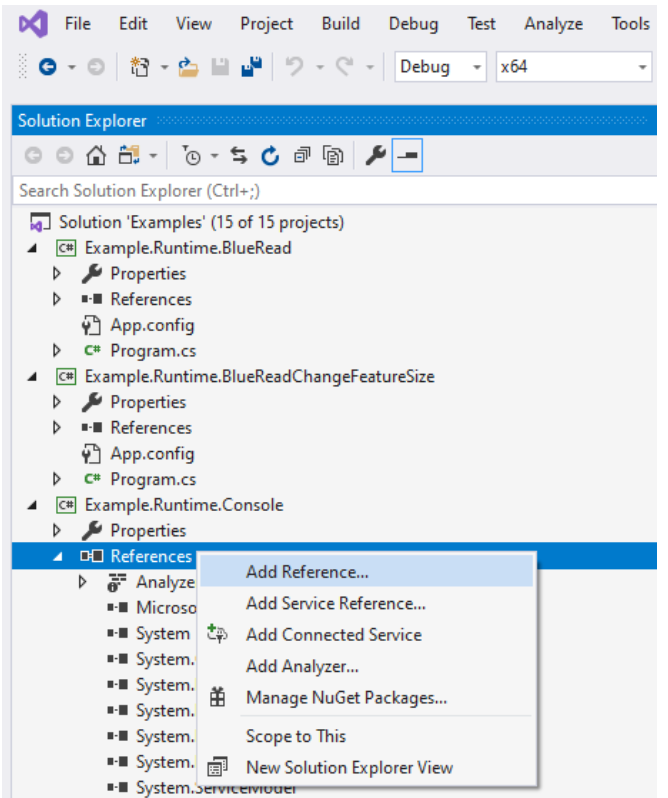
Task: Collapse the Example.Runtime.Console project node
Action: click(x=34, y=505)
